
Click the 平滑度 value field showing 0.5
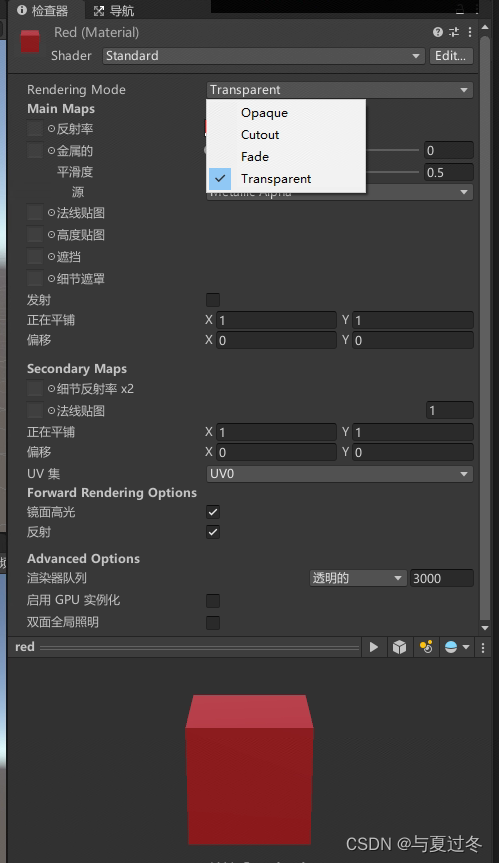tap(449, 173)
